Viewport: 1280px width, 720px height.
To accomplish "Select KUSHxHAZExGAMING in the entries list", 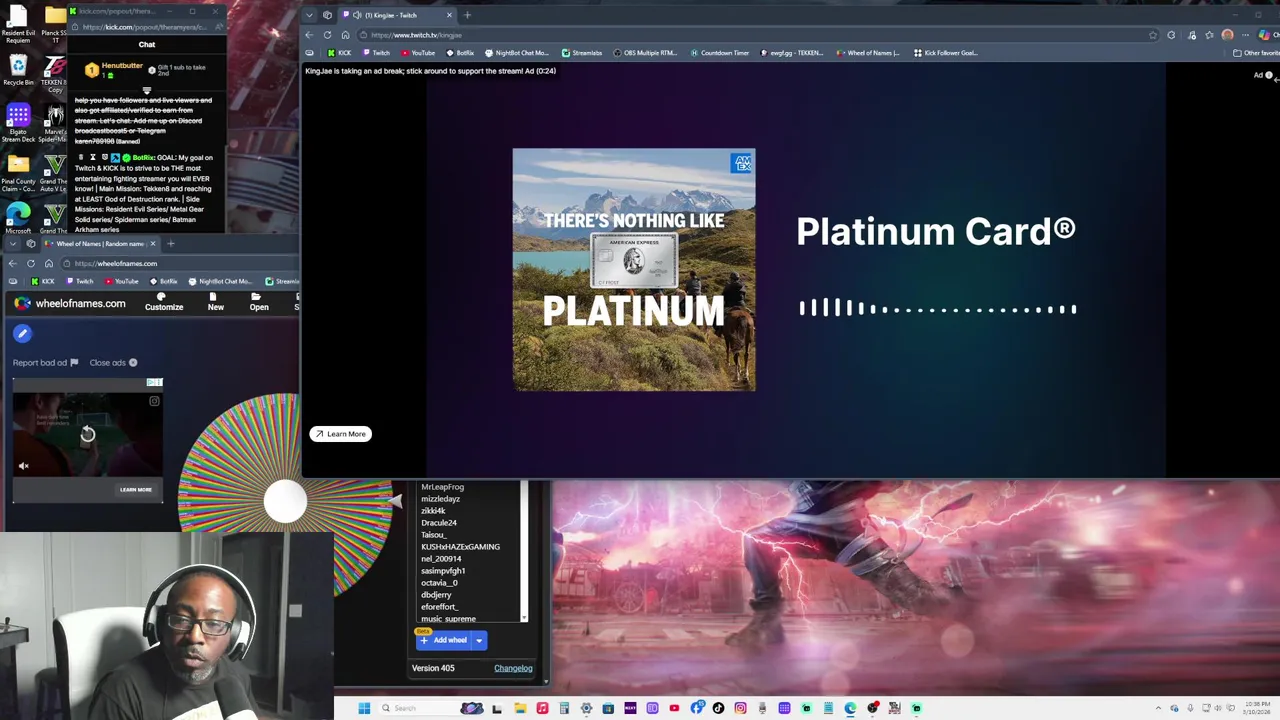I will pyautogui.click(x=460, y=547).
